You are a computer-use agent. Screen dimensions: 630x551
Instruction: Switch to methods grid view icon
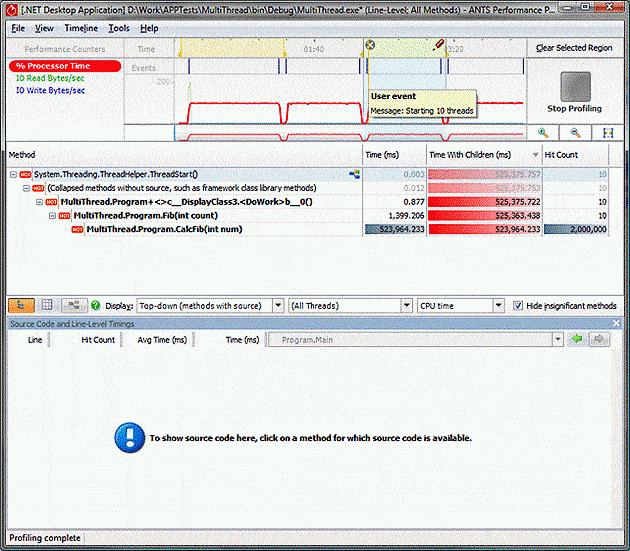tap(47, 305)
